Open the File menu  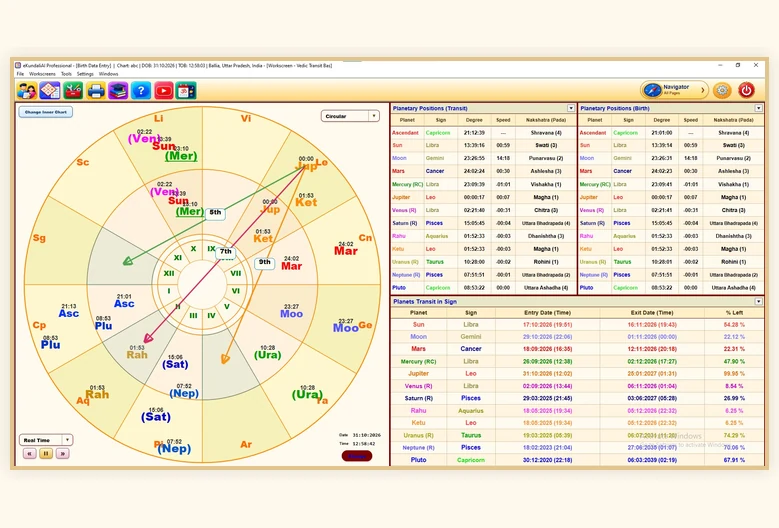20,74
